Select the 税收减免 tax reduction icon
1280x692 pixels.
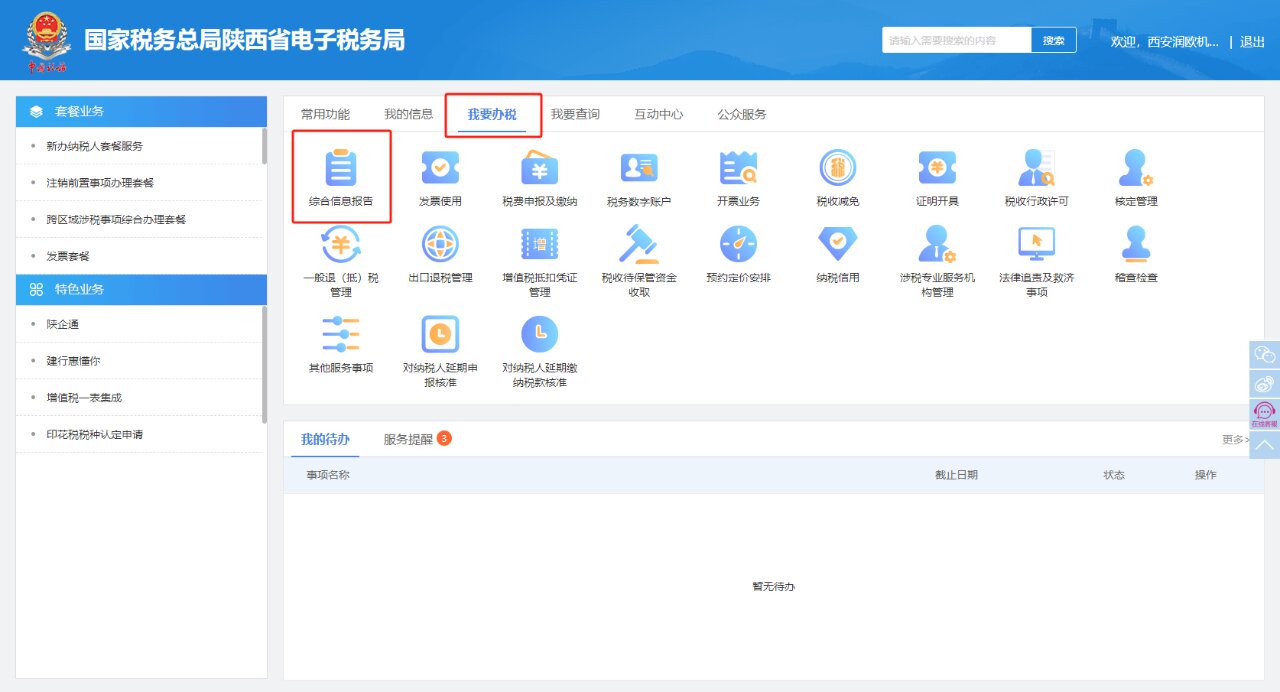coord(838,176)
